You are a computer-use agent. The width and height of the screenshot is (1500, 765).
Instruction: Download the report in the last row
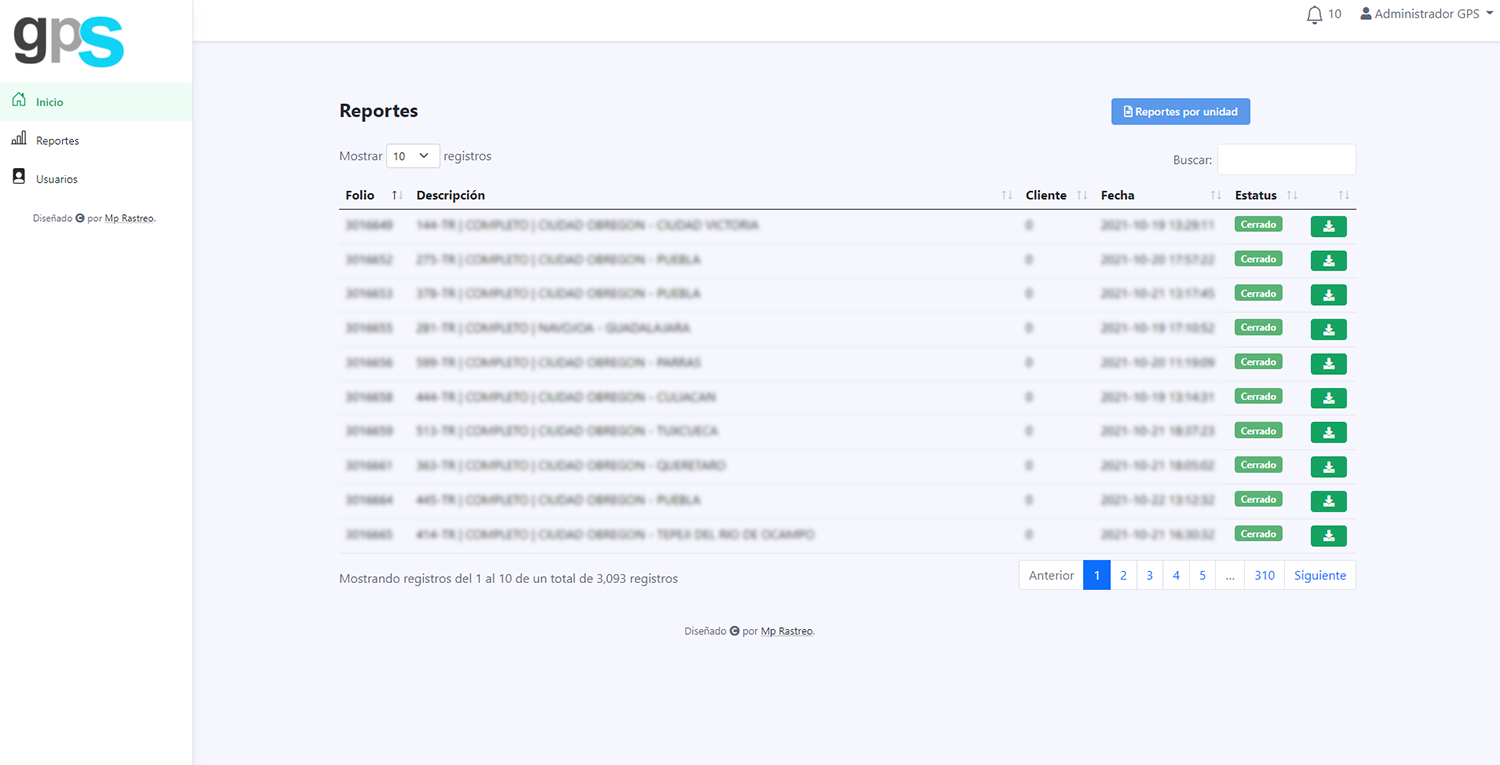(x=1328, y=536)
